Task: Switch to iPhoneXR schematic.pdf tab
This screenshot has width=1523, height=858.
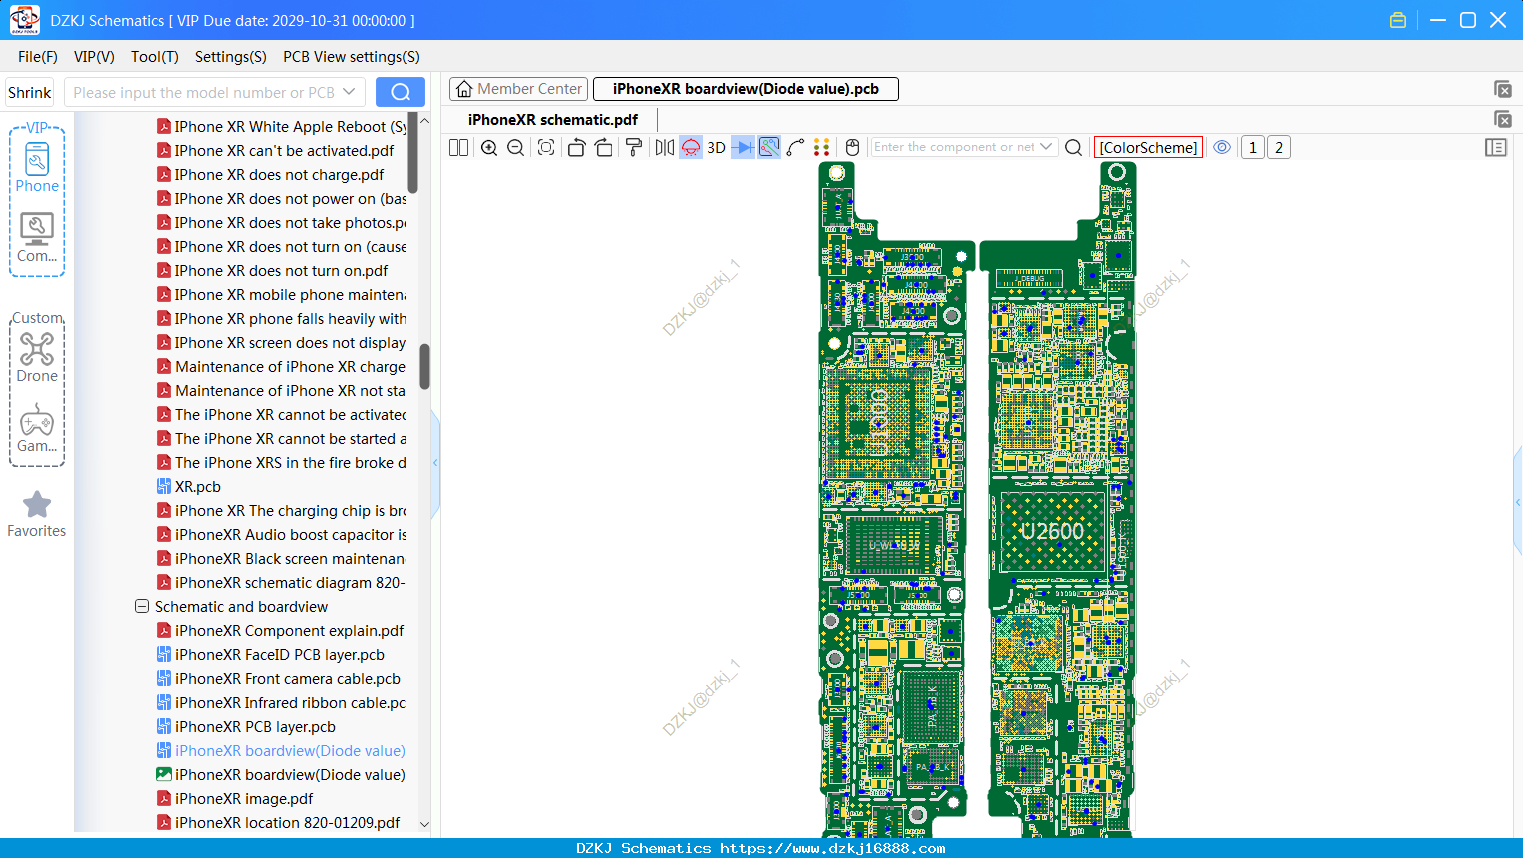Action: (553, 120)
